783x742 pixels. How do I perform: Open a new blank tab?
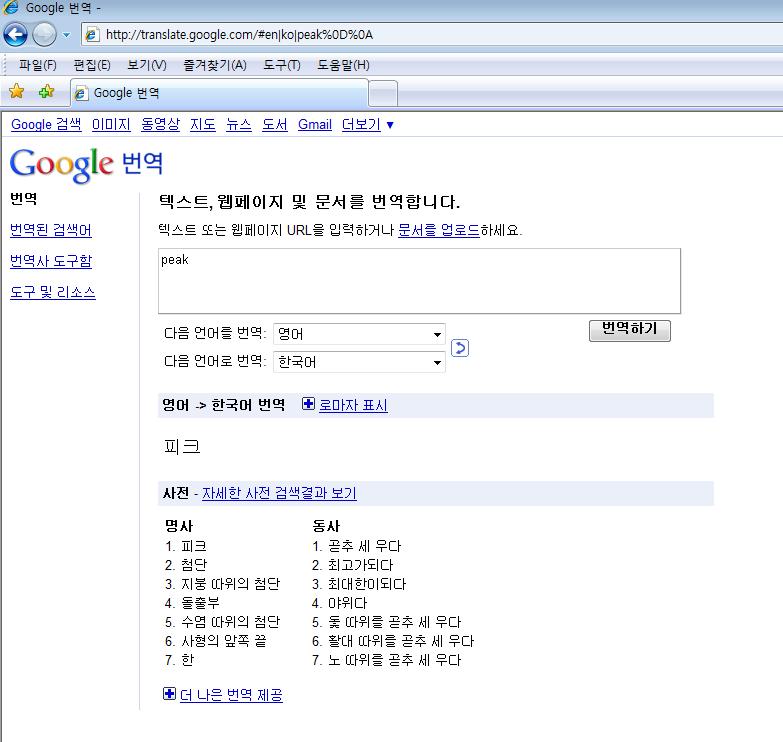tap(383, 93)
